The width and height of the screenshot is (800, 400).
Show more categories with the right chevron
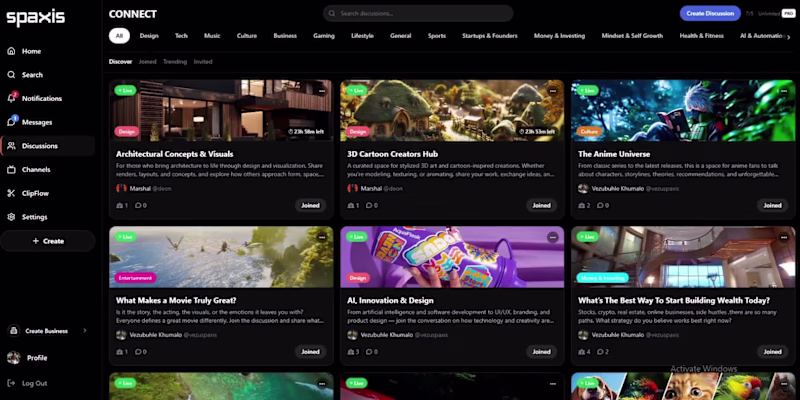[789, 37]
